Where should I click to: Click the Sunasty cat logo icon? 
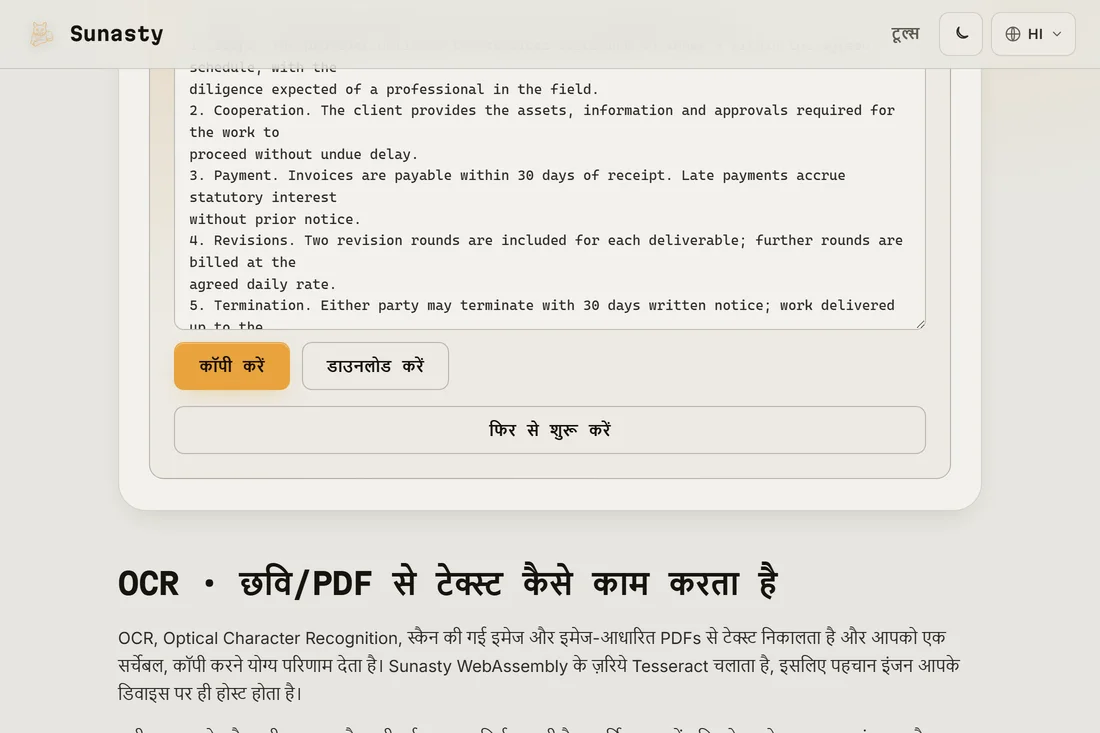tap(41, 34)
